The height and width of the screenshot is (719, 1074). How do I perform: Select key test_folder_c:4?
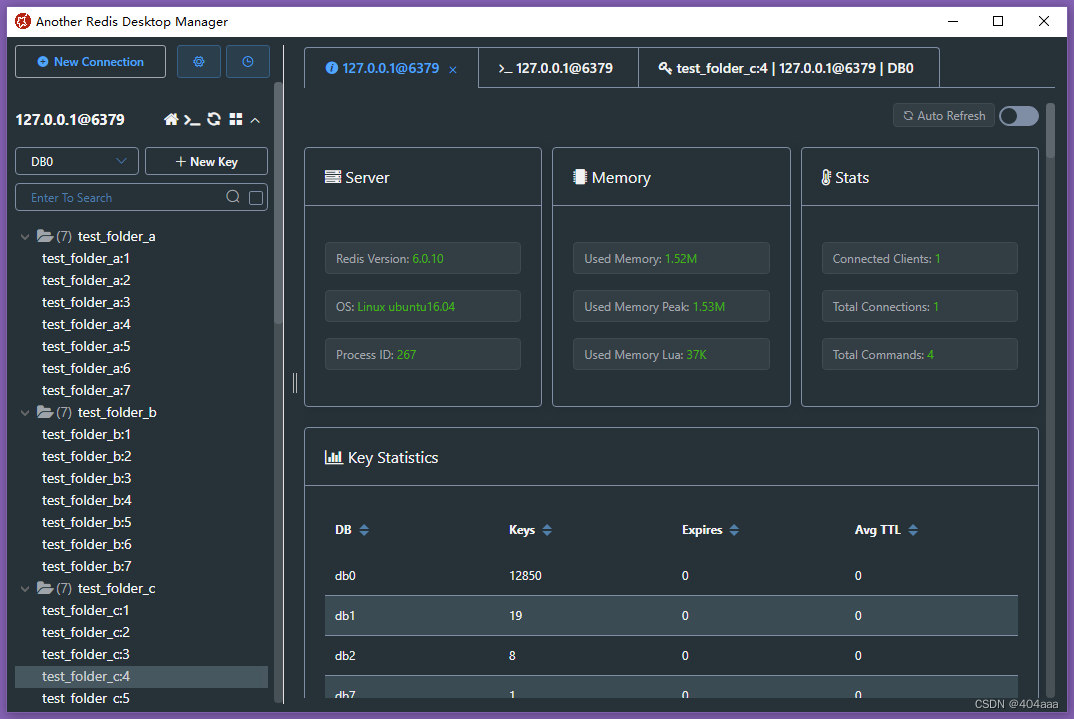point(141,677)
